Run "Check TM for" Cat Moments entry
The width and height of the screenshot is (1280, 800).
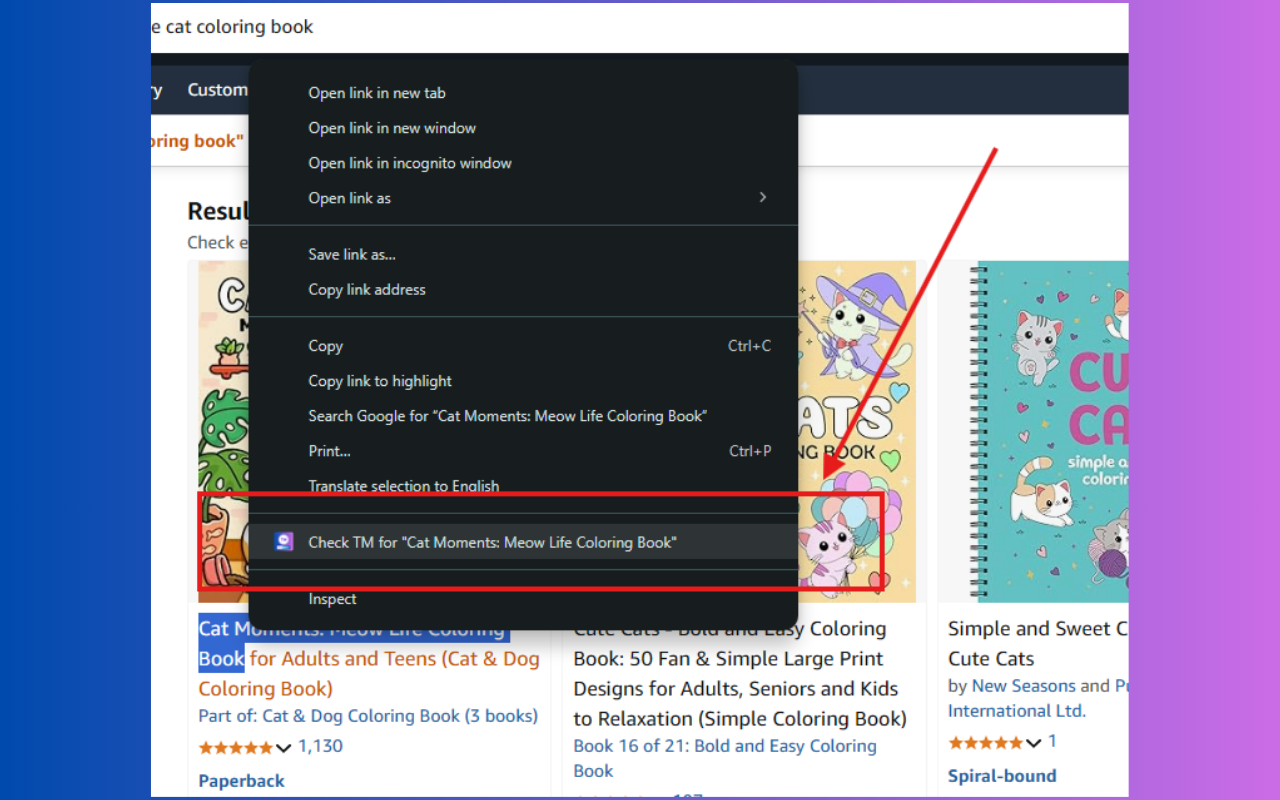(x=523, y=542)
